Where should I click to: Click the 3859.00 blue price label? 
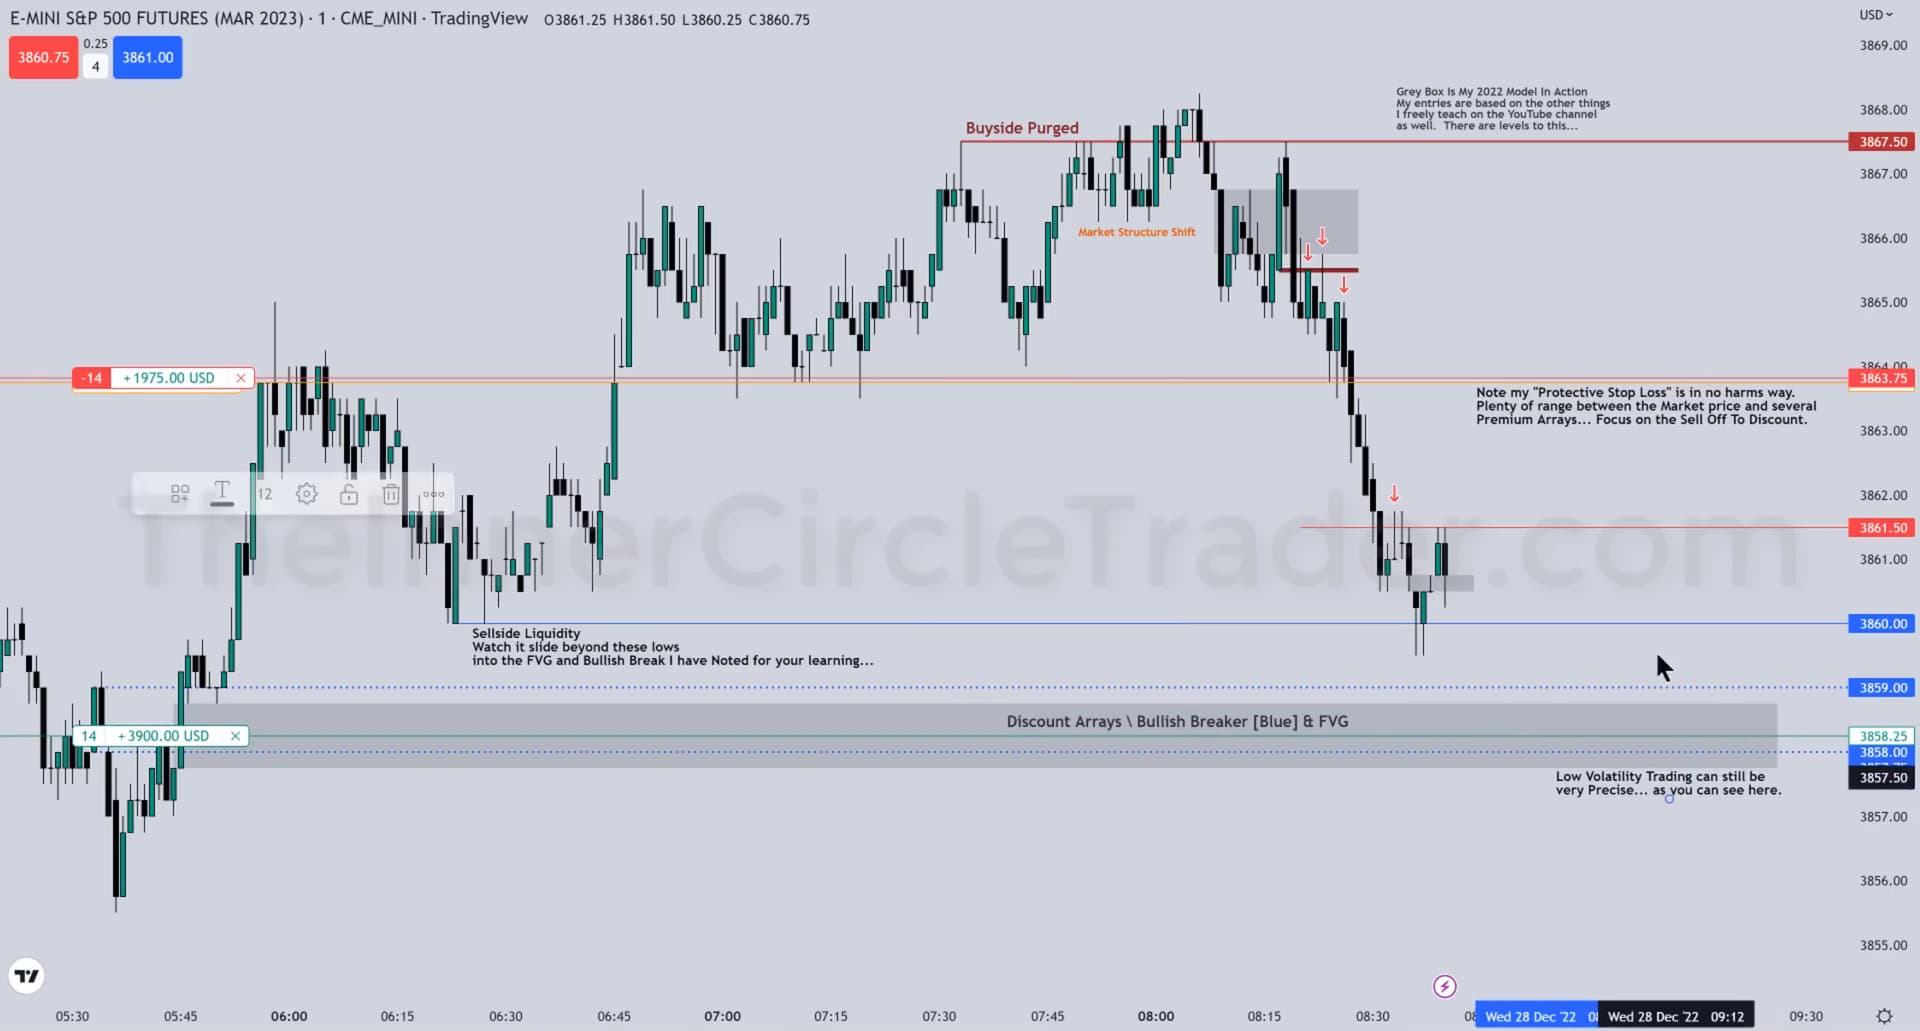point(1882,688)
